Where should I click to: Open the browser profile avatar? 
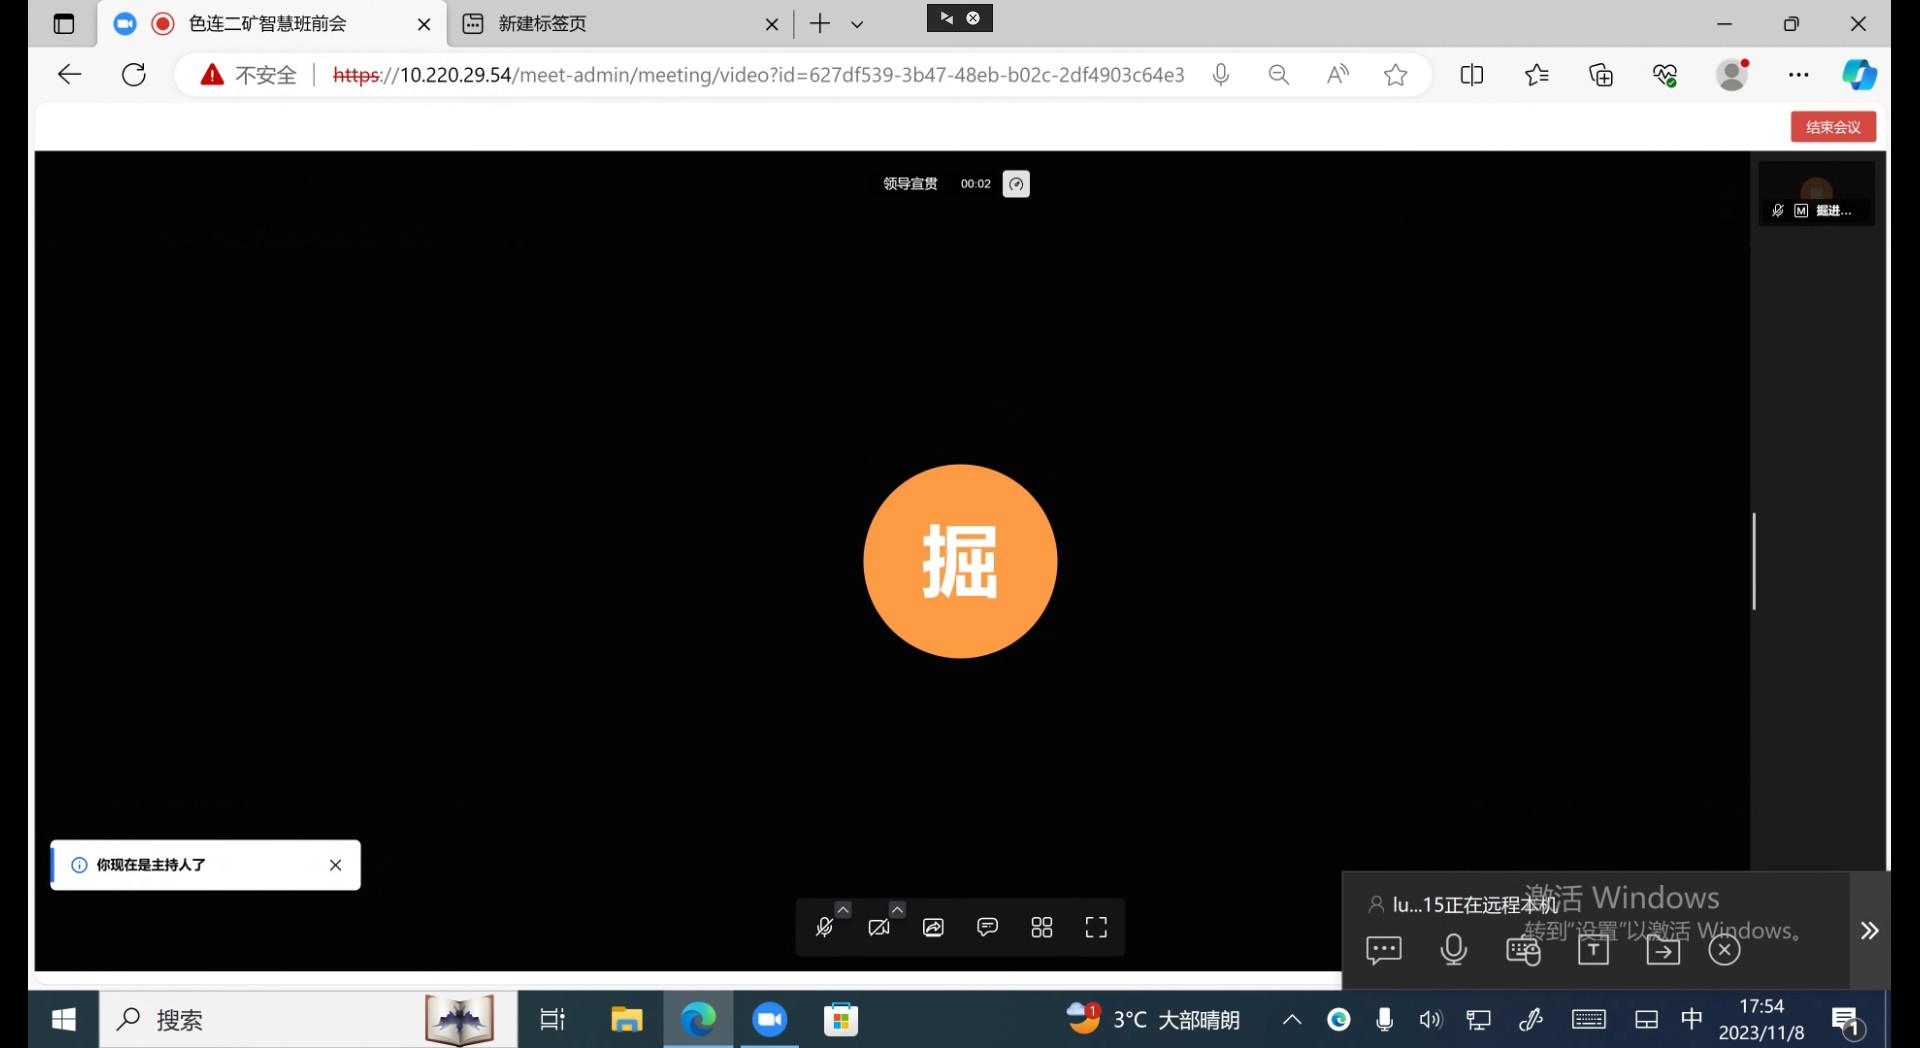click(1732, 75)
